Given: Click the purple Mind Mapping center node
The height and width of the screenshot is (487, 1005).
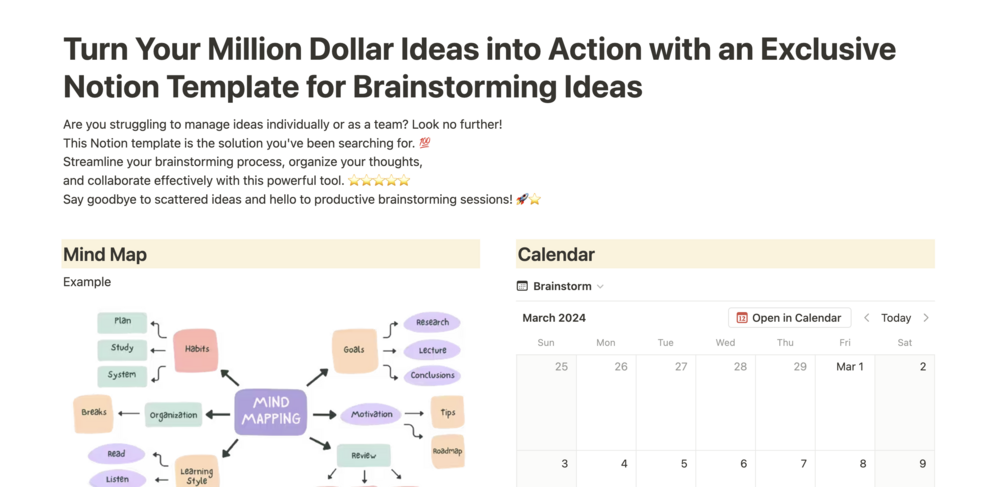Looking at the screenshot, I should 271,412.
